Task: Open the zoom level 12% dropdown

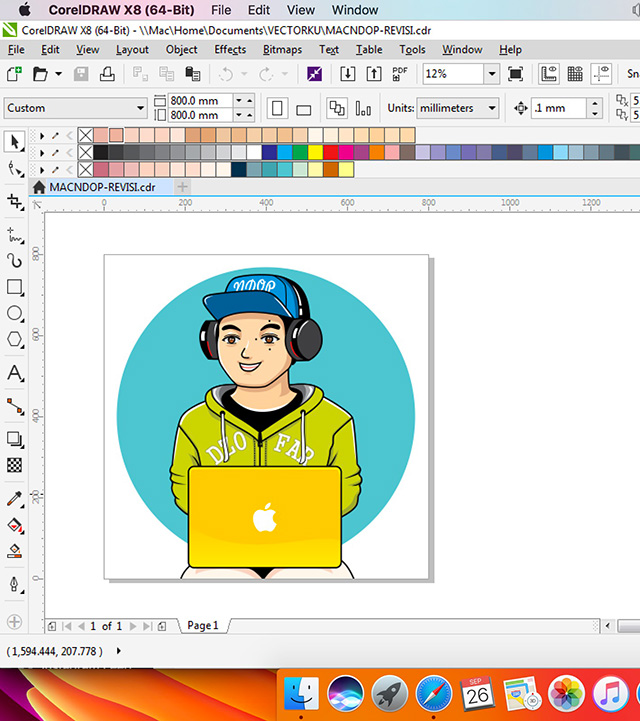Action: point(491,74)
